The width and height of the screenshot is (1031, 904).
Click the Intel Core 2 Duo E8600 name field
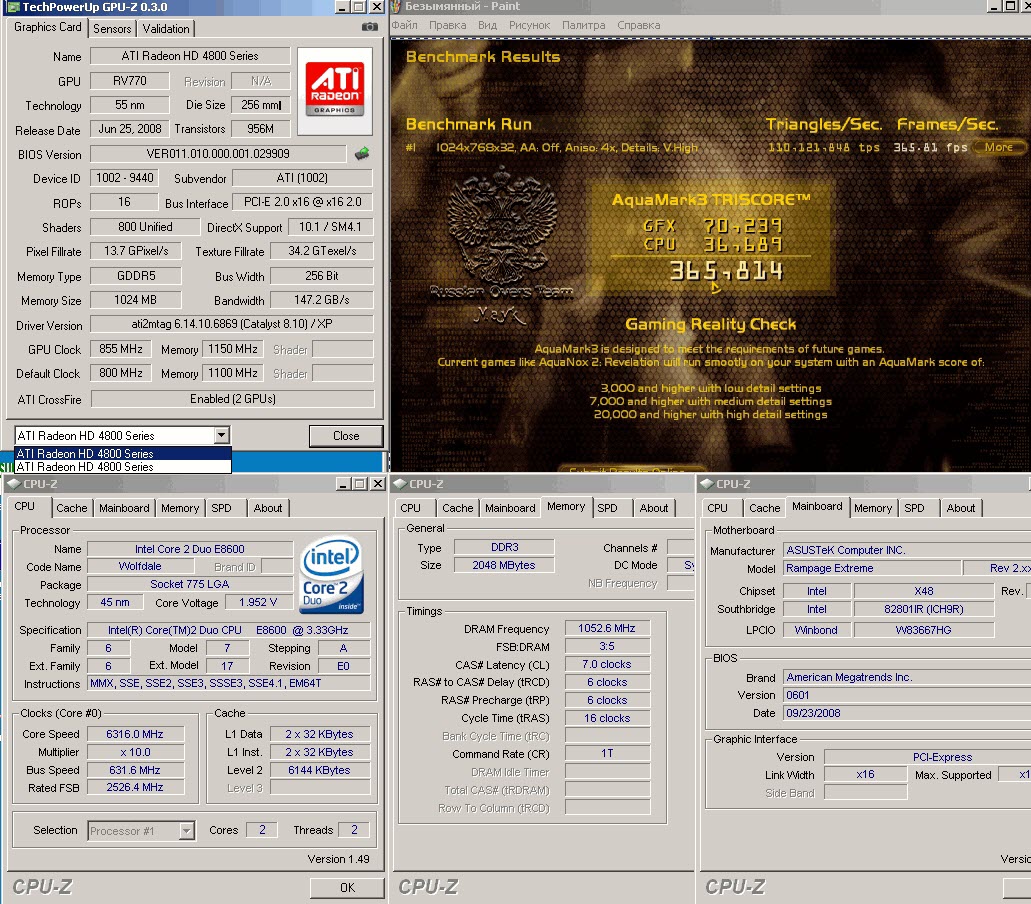190,549
